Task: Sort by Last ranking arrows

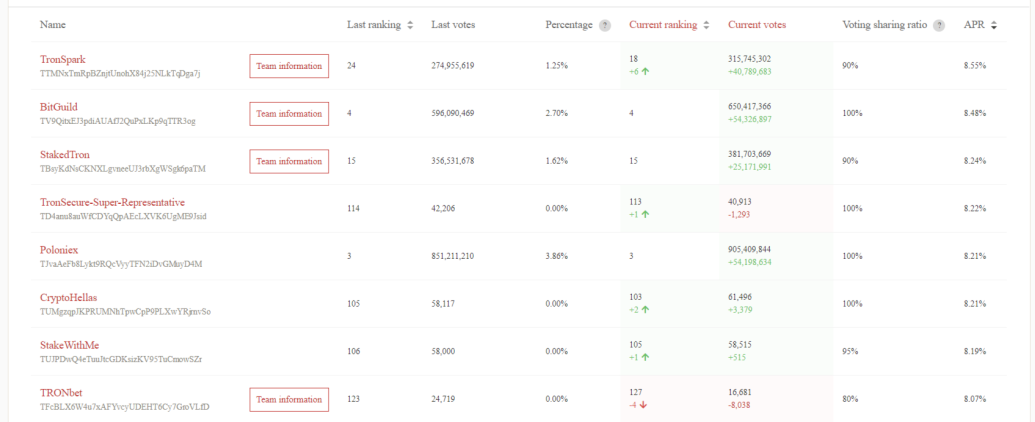Action: coord(410,25)
